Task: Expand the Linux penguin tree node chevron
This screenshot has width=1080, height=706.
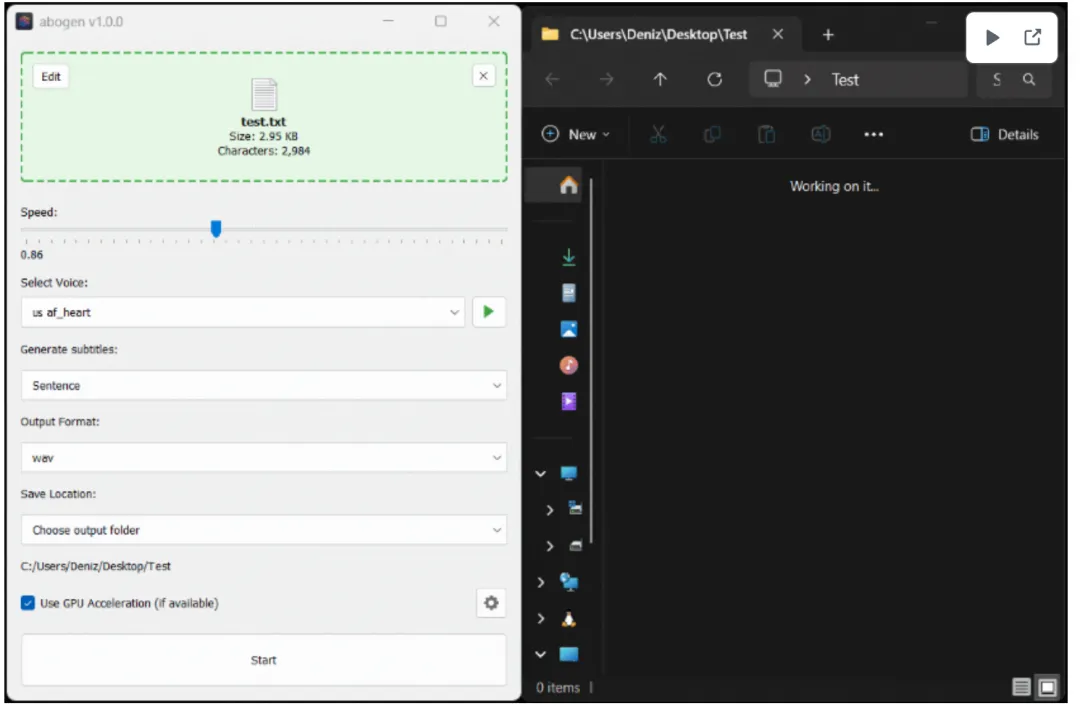Action: tap(541, 619)
